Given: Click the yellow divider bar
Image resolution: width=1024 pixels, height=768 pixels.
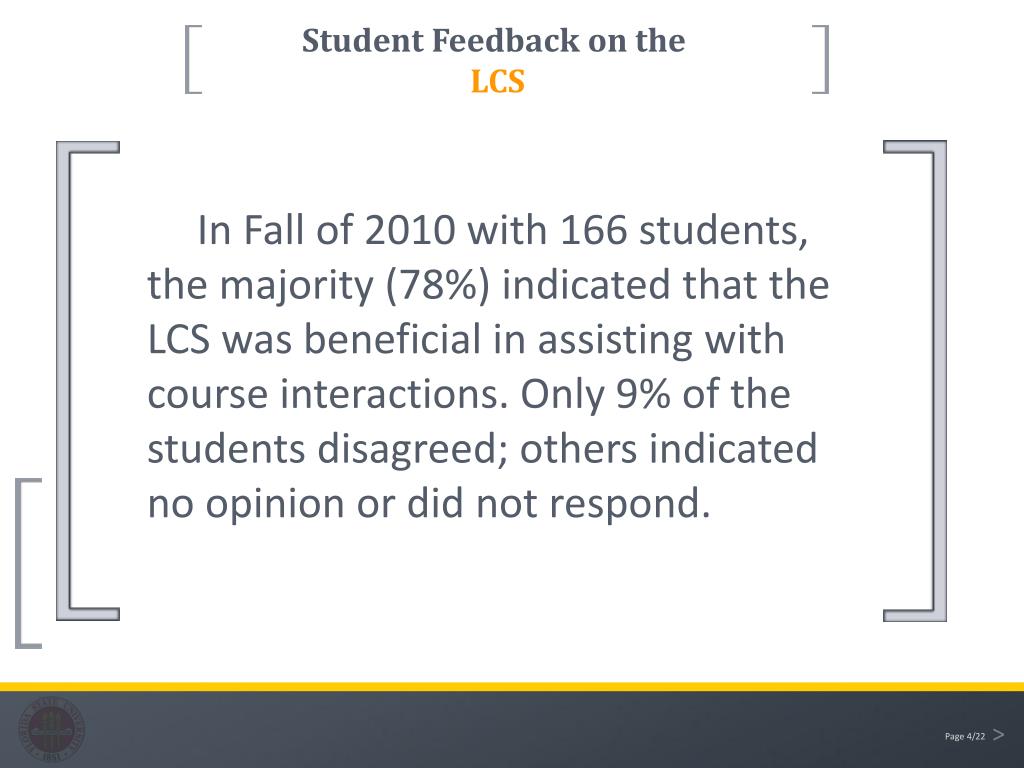Looking at the screenshot, I should point(512,686).
